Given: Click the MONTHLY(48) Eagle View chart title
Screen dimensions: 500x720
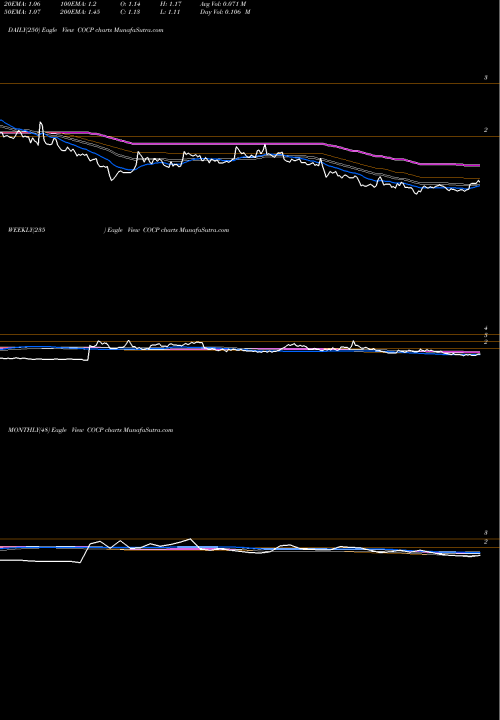Looking at the screenshot, I should click(90, 430).
